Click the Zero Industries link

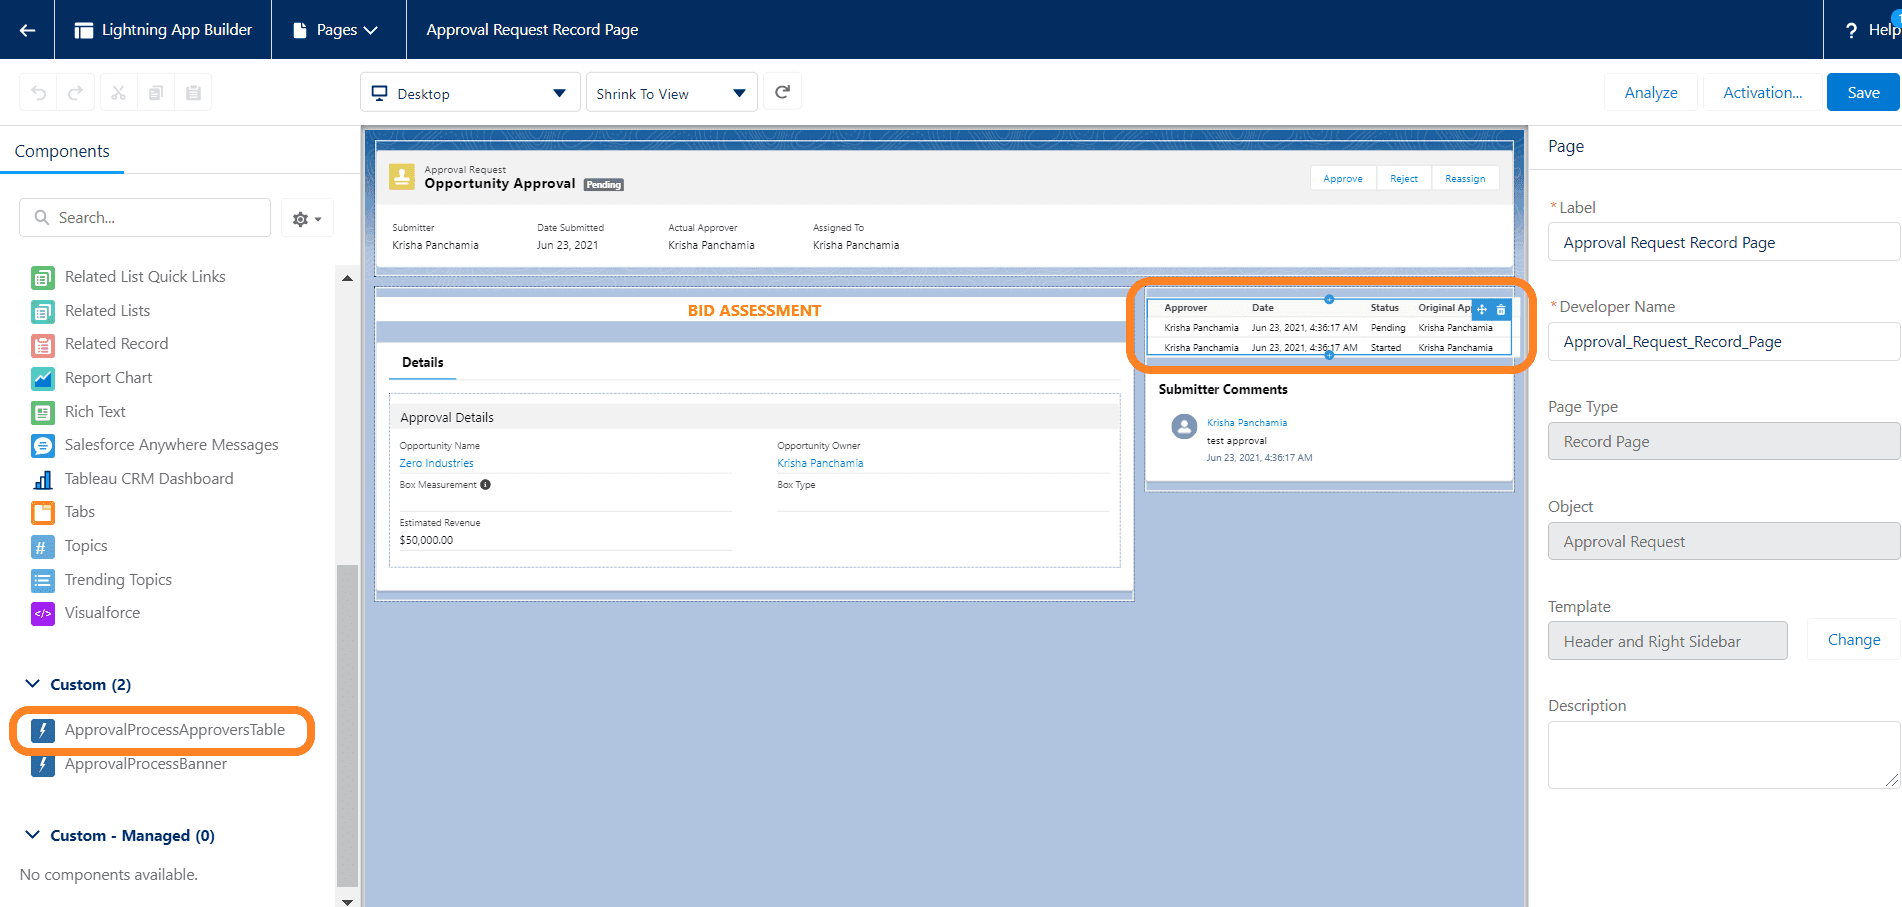coord(437,463)
